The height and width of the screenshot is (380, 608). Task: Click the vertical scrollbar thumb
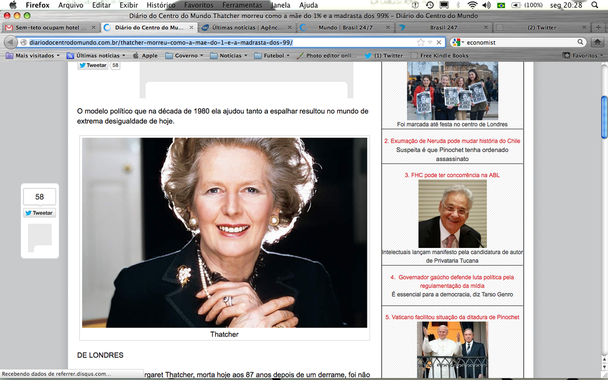pyautogui.click(x=604, y=117)
